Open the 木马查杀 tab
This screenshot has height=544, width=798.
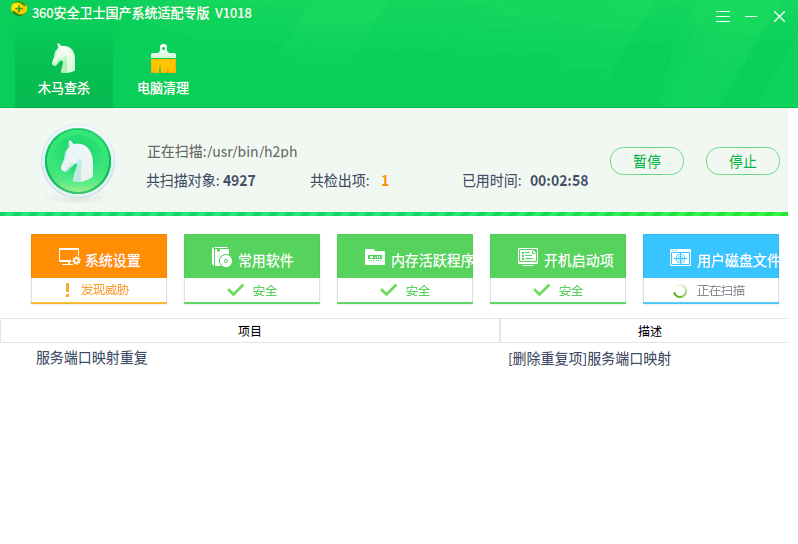coord(64,70)
